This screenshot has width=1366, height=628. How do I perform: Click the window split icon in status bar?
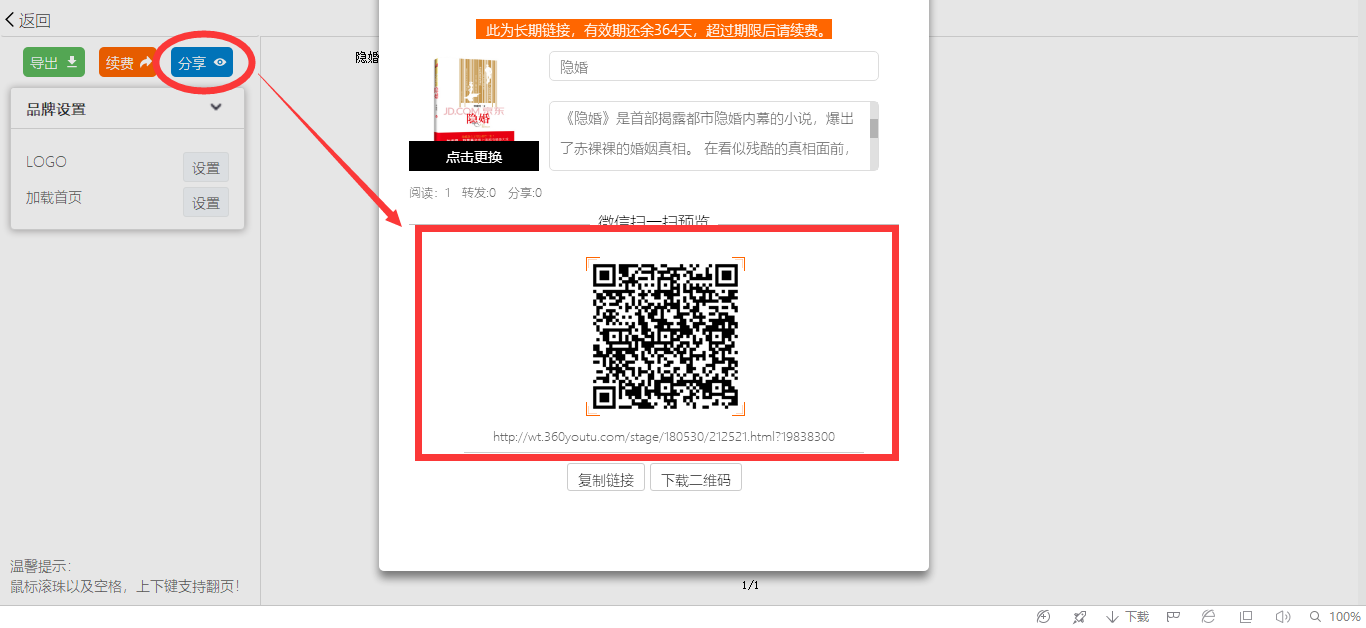[1246, 617]
